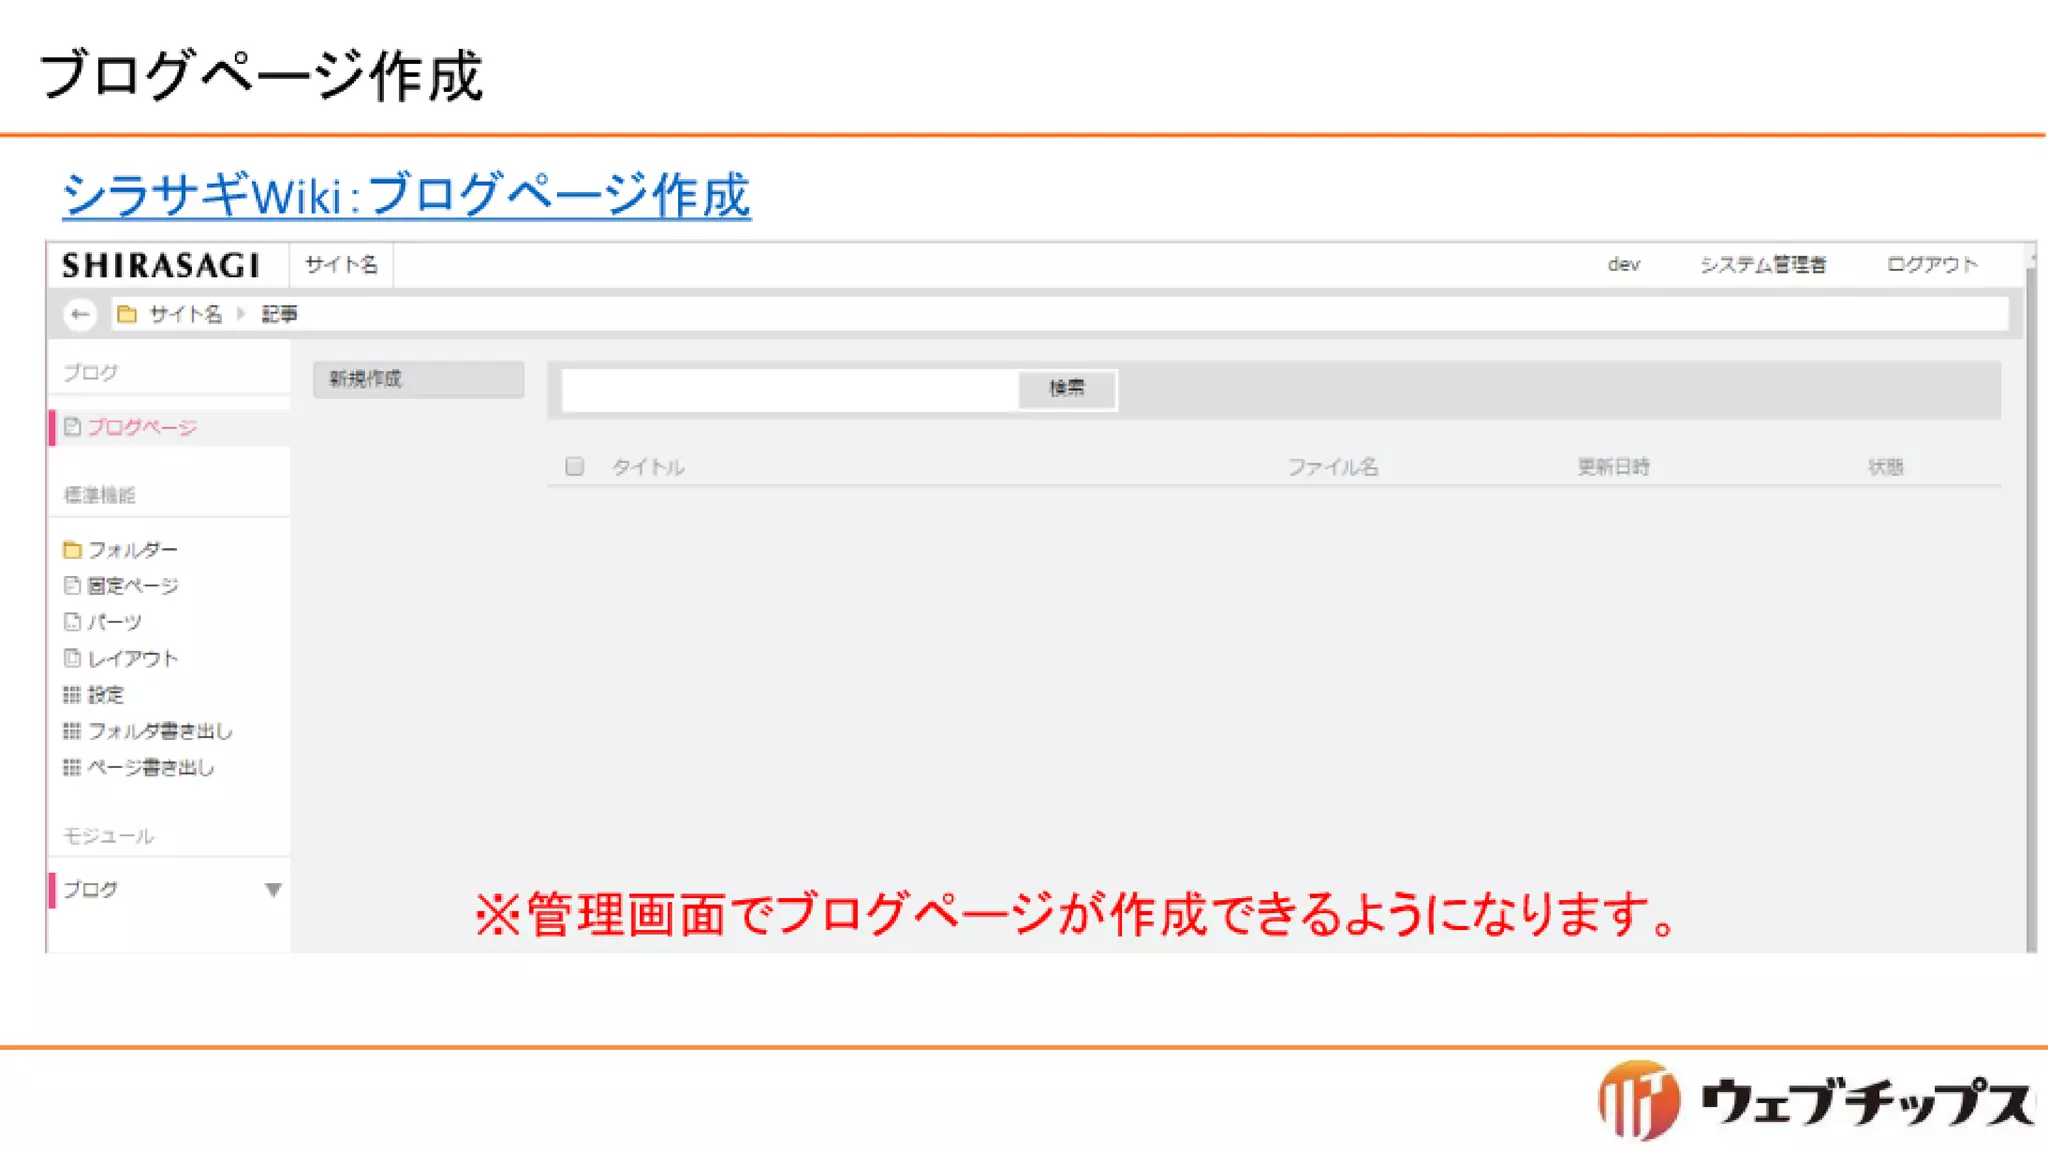Click the folder icon beside フォルダー
Screen dimensions: 2048x1152
[72, 550]
